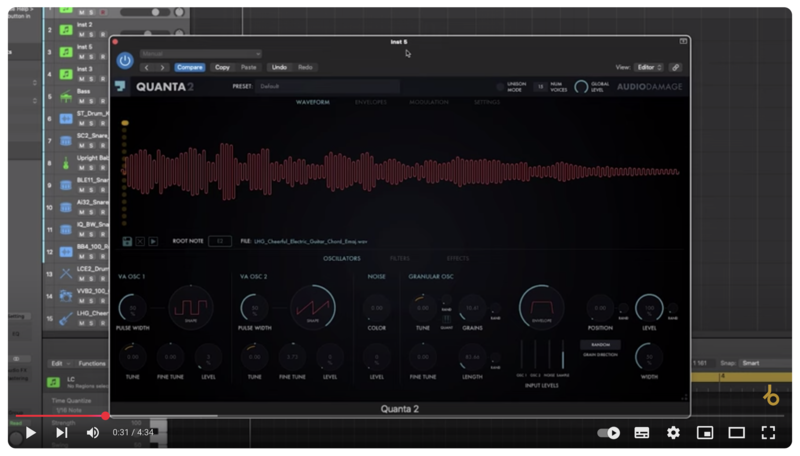Open the View Editor dropdown
800x456 pixels.
(648, 67)
